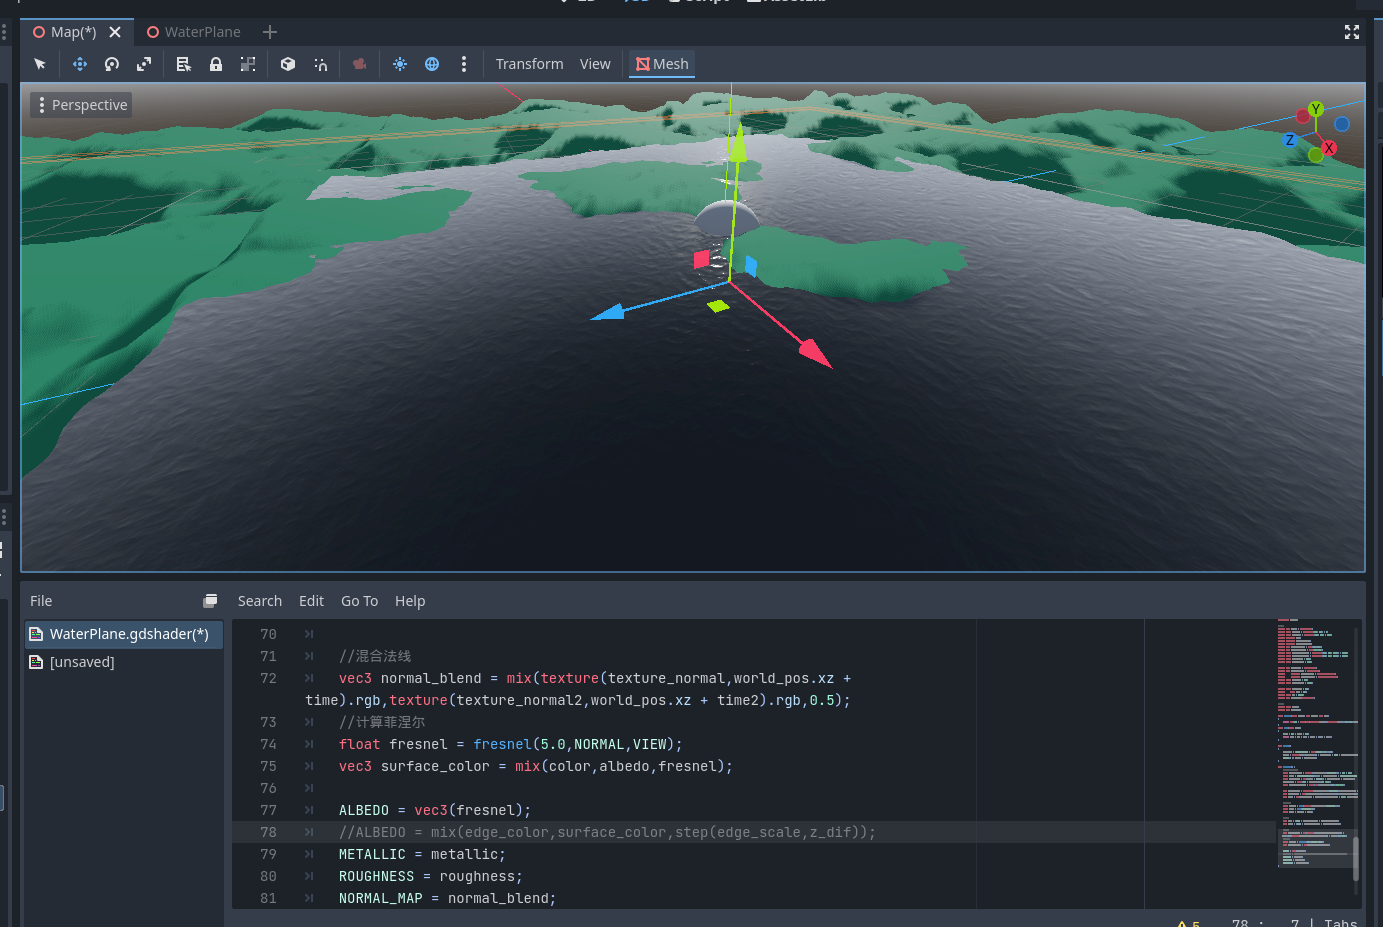Screen dimensions: 1383x927
Task: Pick the Scale Mode tool
Action: click(x=144, y=64)
